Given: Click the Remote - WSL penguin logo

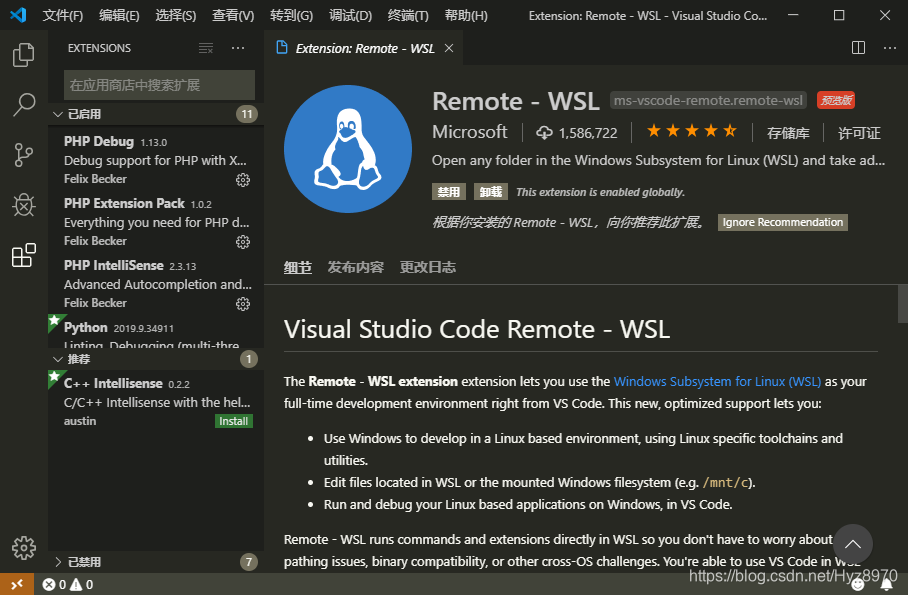Looking at the screenshot, I should coord(347,149).
